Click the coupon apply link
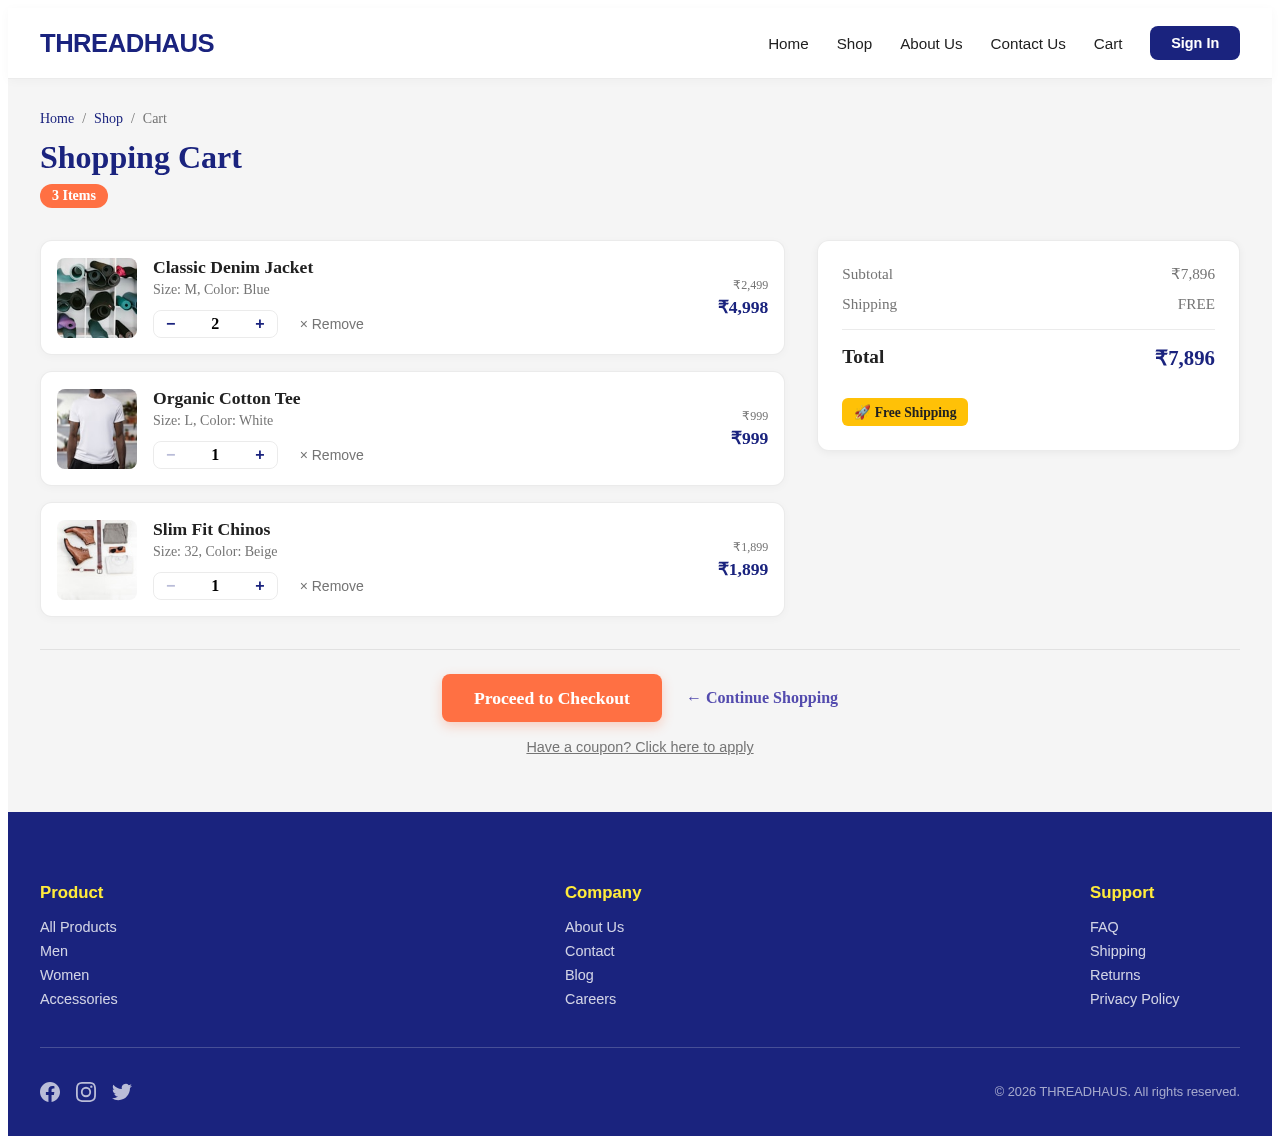Viewport: 1280px width, 1144px height. click(640, 747)
